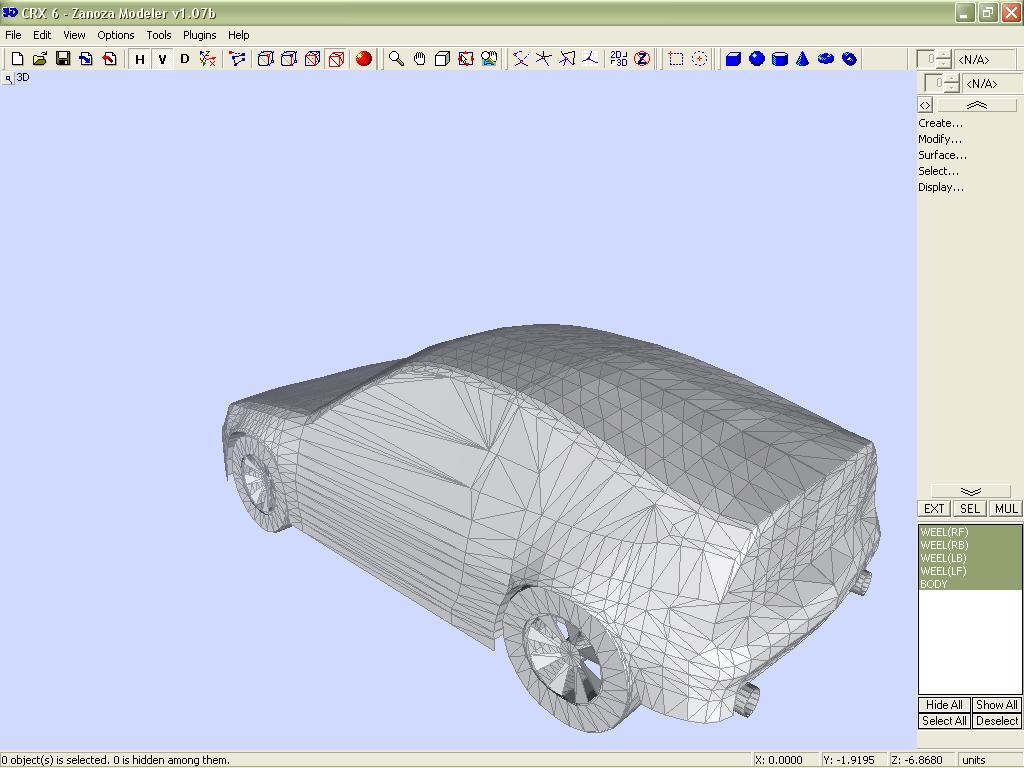Toggle the V axis button
This screenshot has height=768, width=1024.
click(162, 59)
